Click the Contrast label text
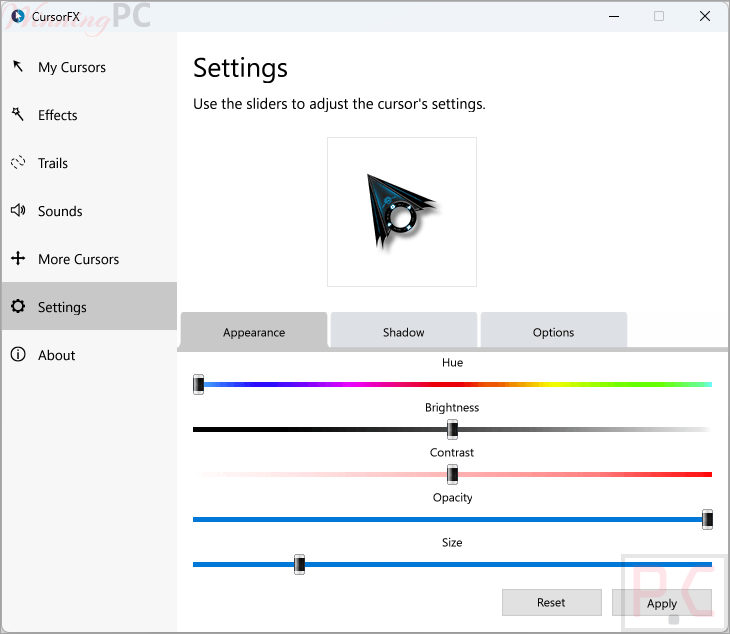 coord(452,452)
